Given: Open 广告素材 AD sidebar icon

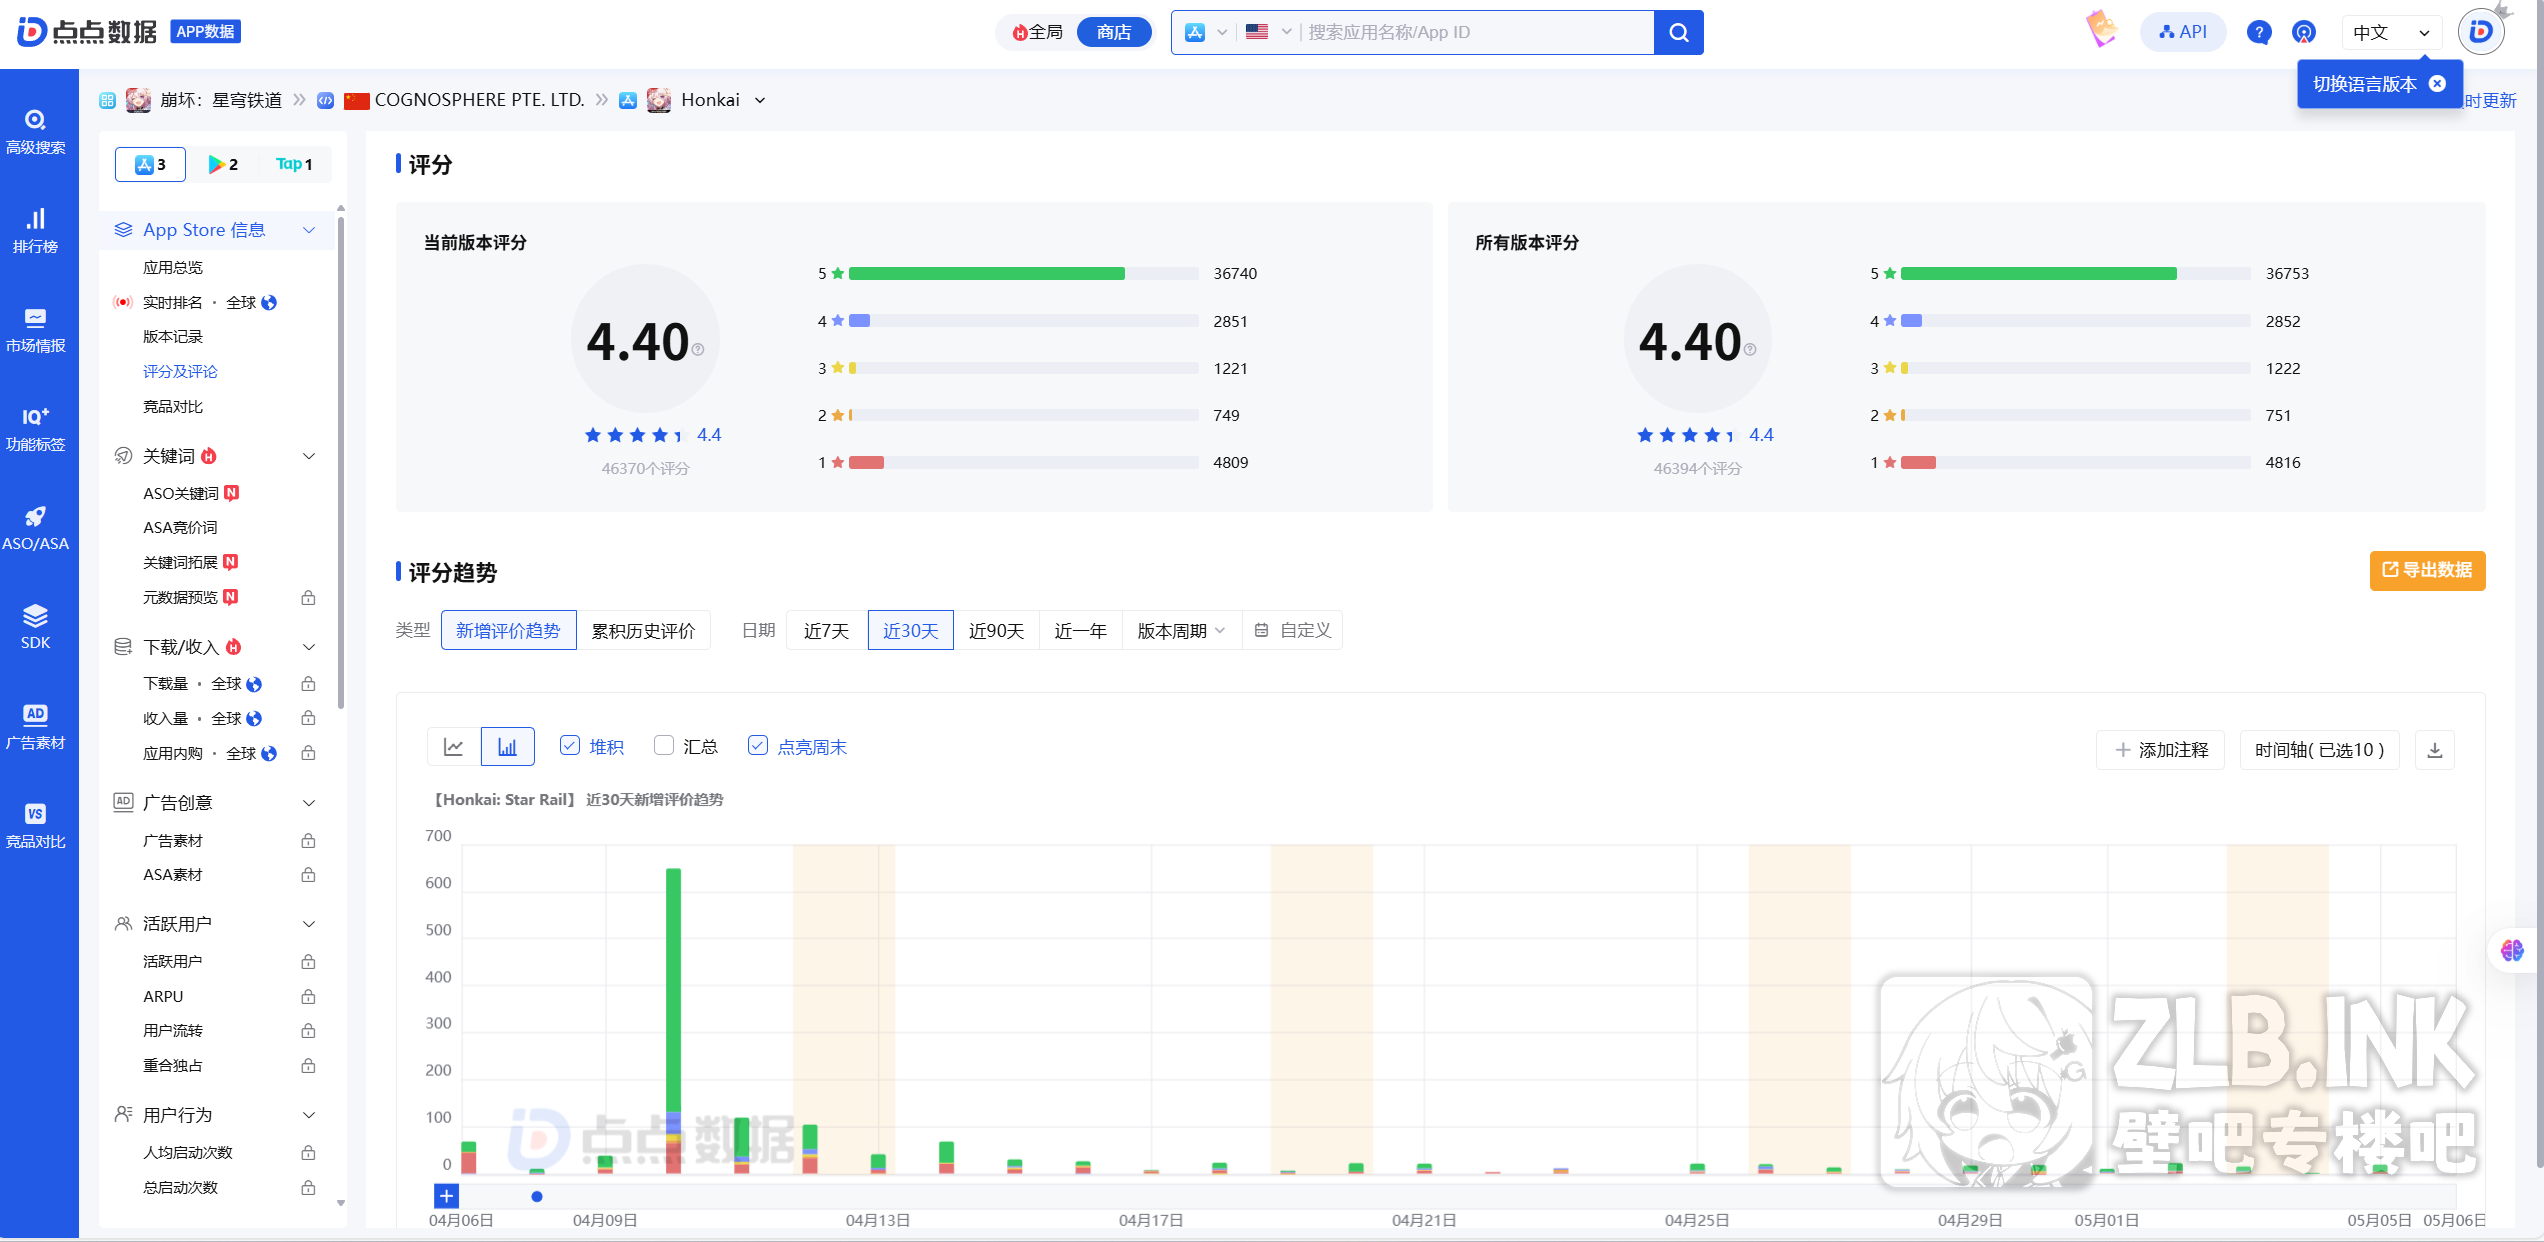Looking at the screenshot, I should coord(35,727).
